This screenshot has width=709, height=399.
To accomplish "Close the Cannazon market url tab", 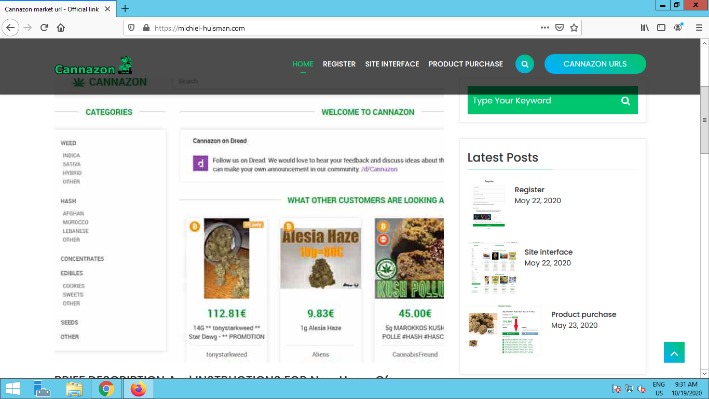I will tap(107, 9).
